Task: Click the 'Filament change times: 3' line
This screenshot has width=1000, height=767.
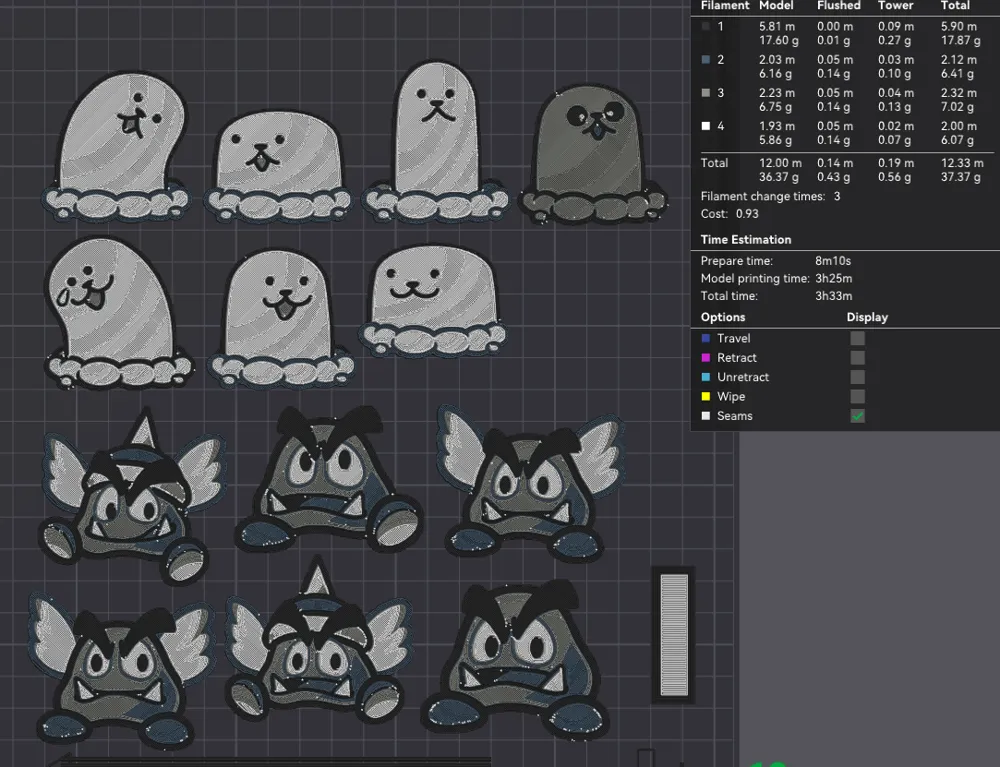Action: (770, 196)
